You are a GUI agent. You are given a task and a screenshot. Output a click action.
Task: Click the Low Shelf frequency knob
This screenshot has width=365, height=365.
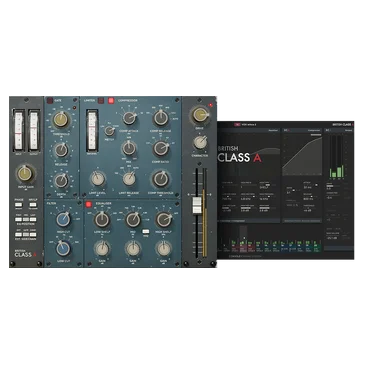click(x=102, y=220)
